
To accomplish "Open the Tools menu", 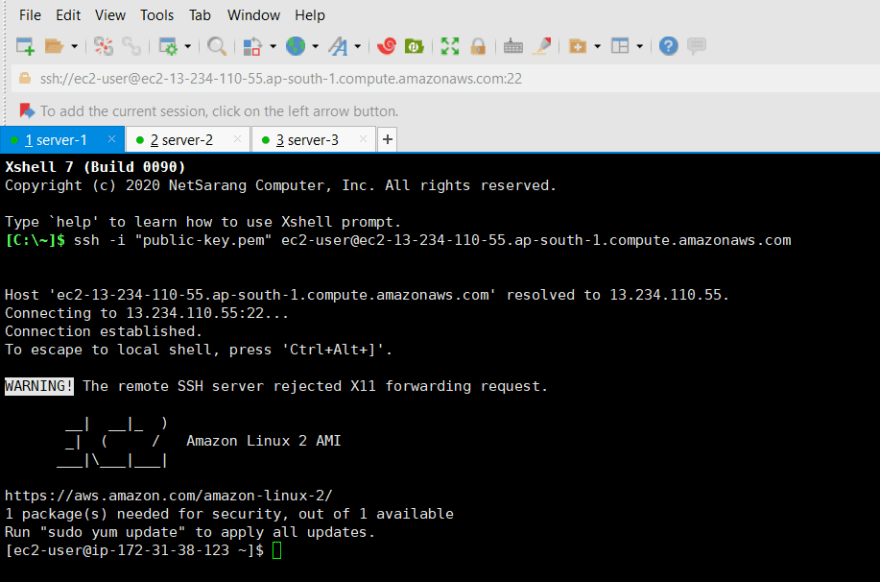I will [157, 15].
